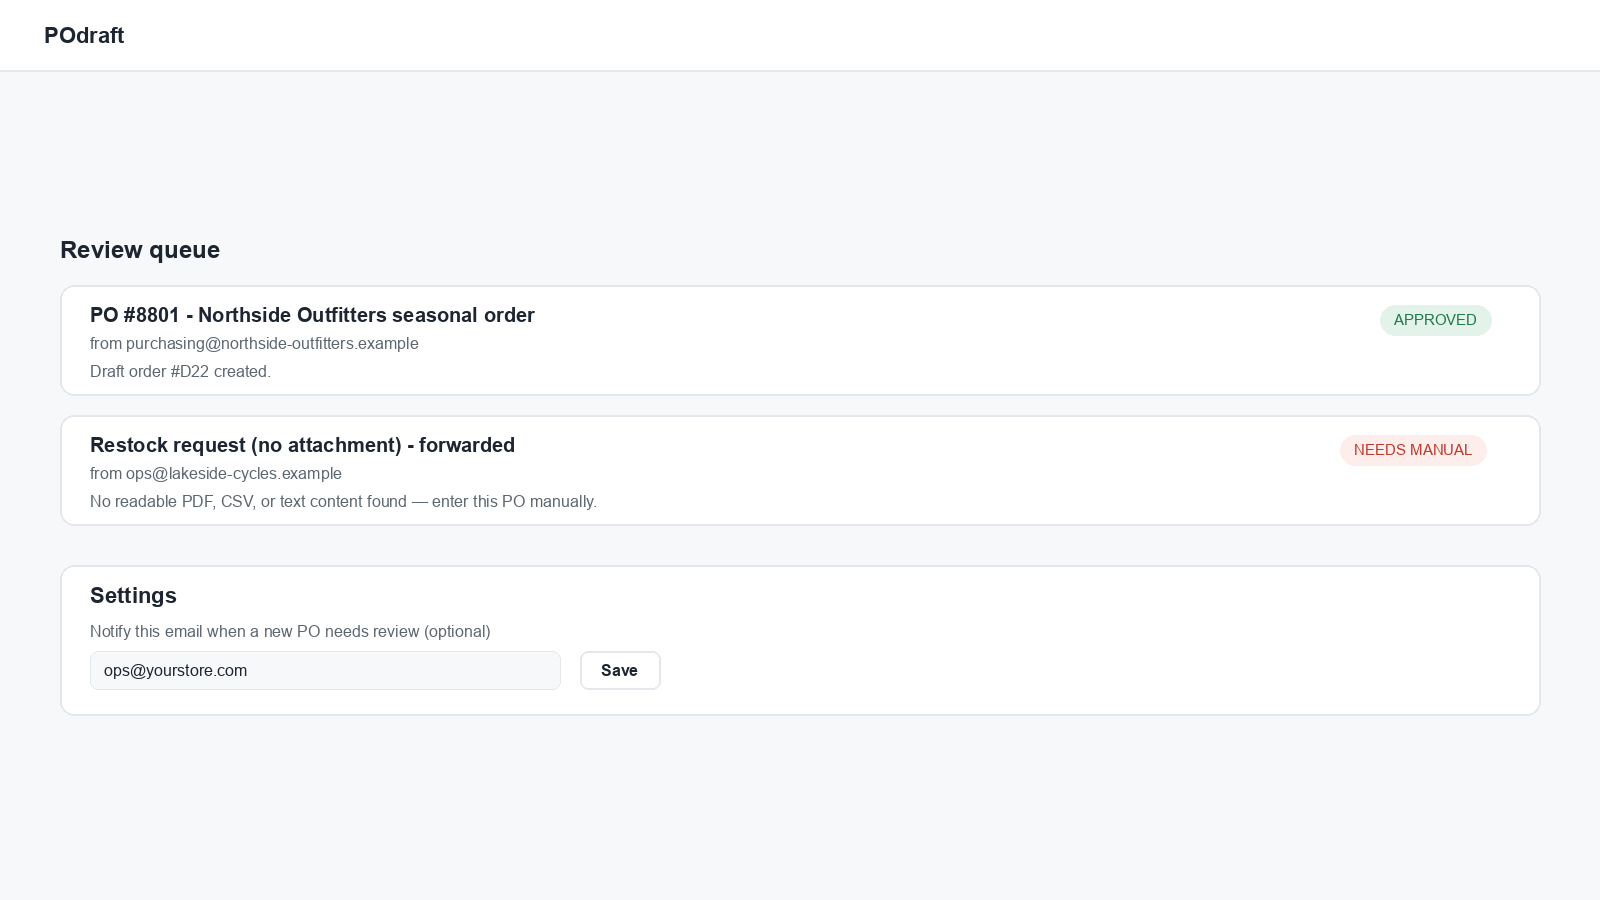Image resolution: width=1600 pixels, height=900 pixels.
Task: Select the Draft order #D22 created message
Action: (180, 371)
